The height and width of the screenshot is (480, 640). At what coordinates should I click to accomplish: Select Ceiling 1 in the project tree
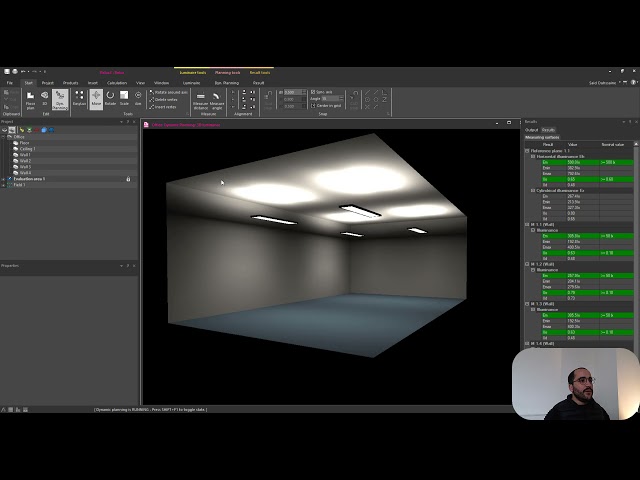[27, 149]
